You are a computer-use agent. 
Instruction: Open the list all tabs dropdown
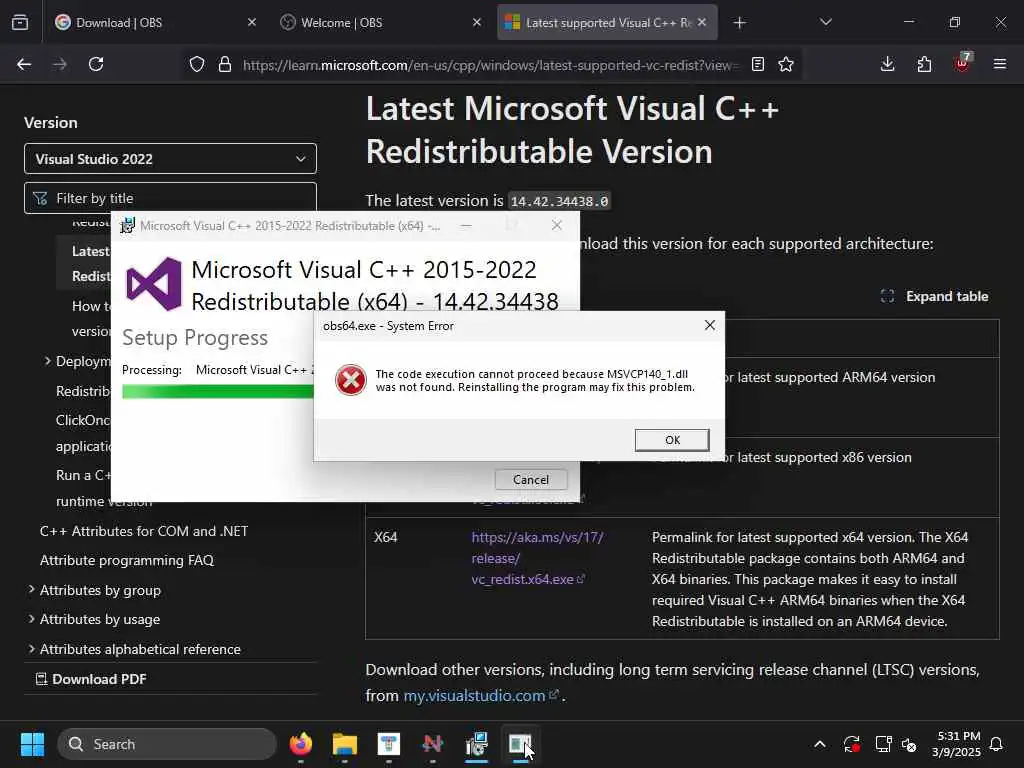tap(825, 22)
